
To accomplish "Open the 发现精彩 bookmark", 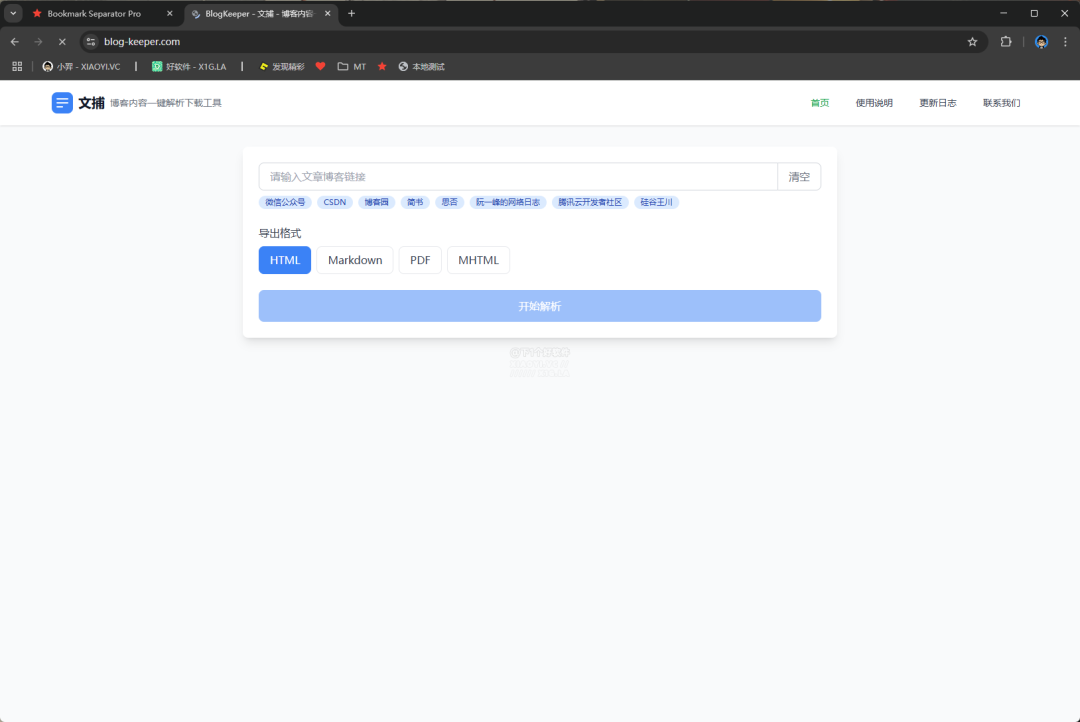I will coord(282,67).
